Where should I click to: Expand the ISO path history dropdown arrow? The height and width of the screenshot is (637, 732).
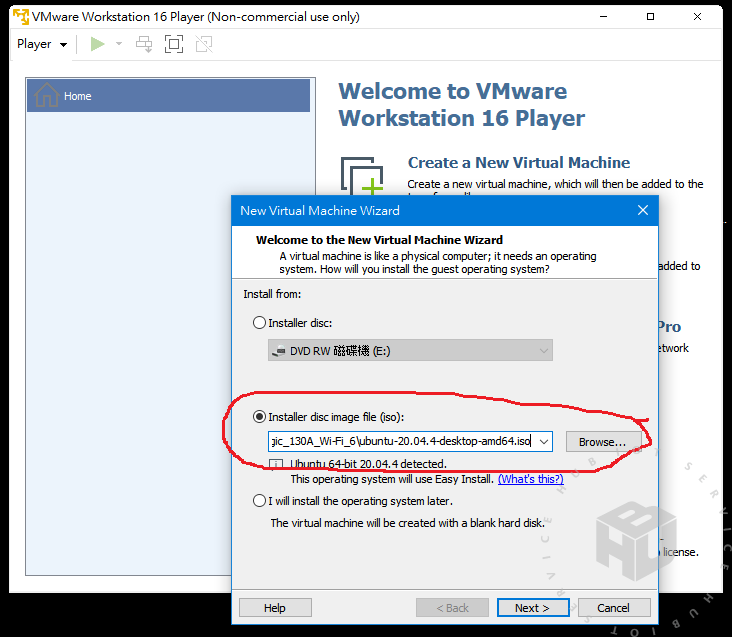[544, 441]
